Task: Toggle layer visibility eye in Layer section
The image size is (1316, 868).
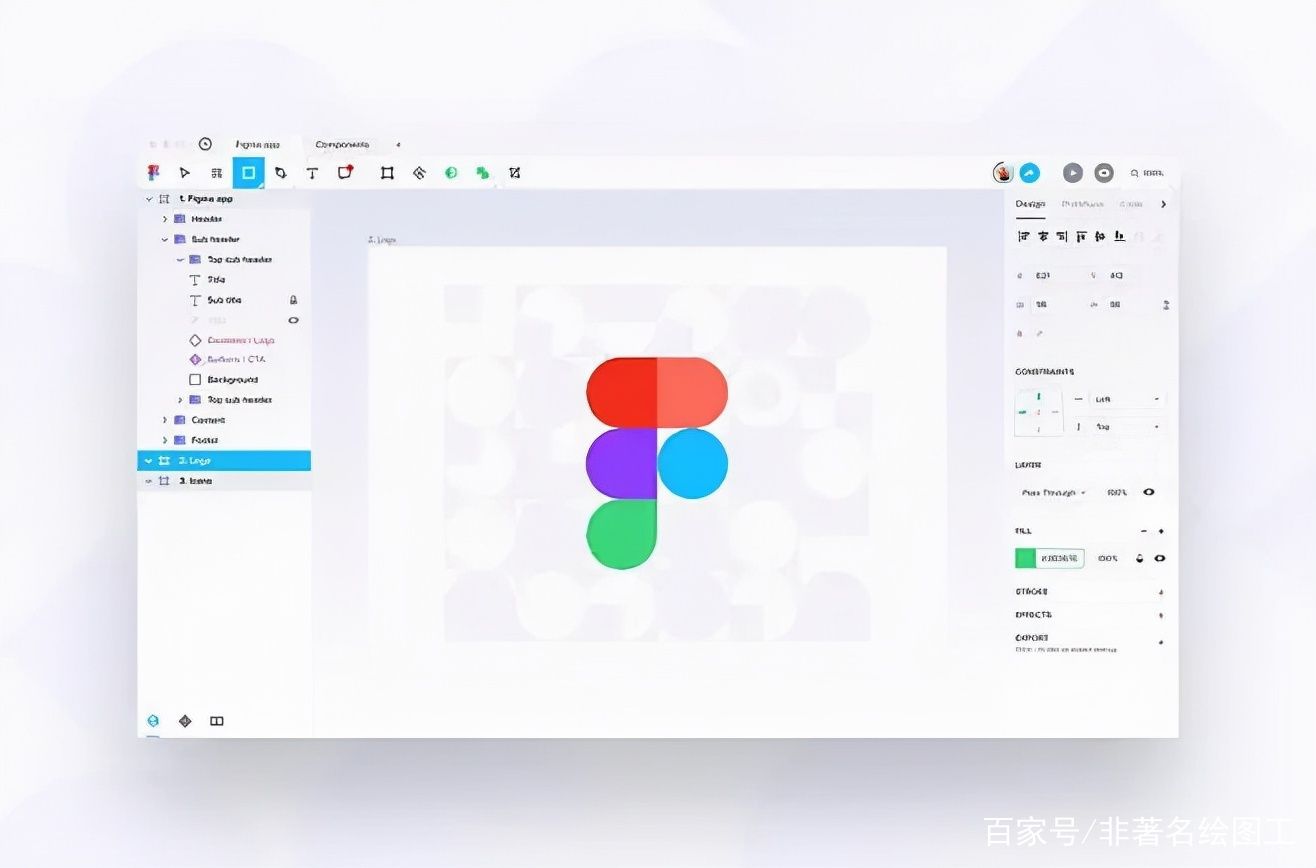Action: pyautogui.click(x=1148, y=492)
